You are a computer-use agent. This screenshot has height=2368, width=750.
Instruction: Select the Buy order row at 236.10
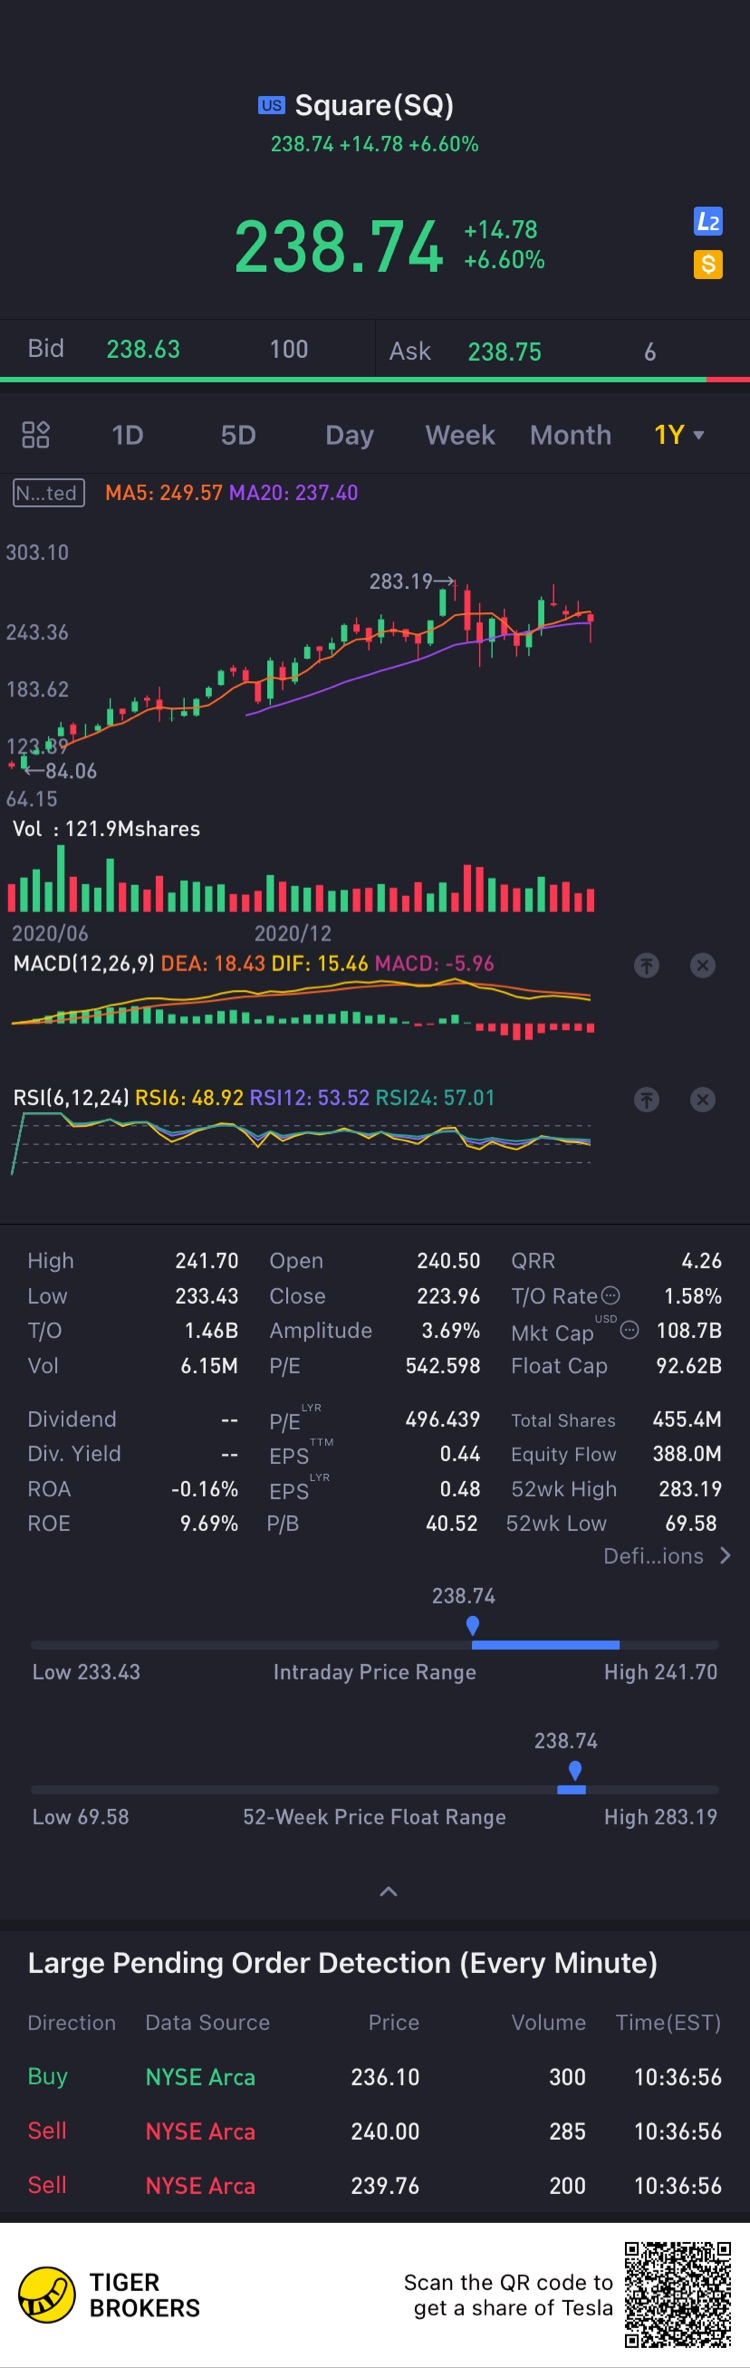click(x=375, y=2077)
